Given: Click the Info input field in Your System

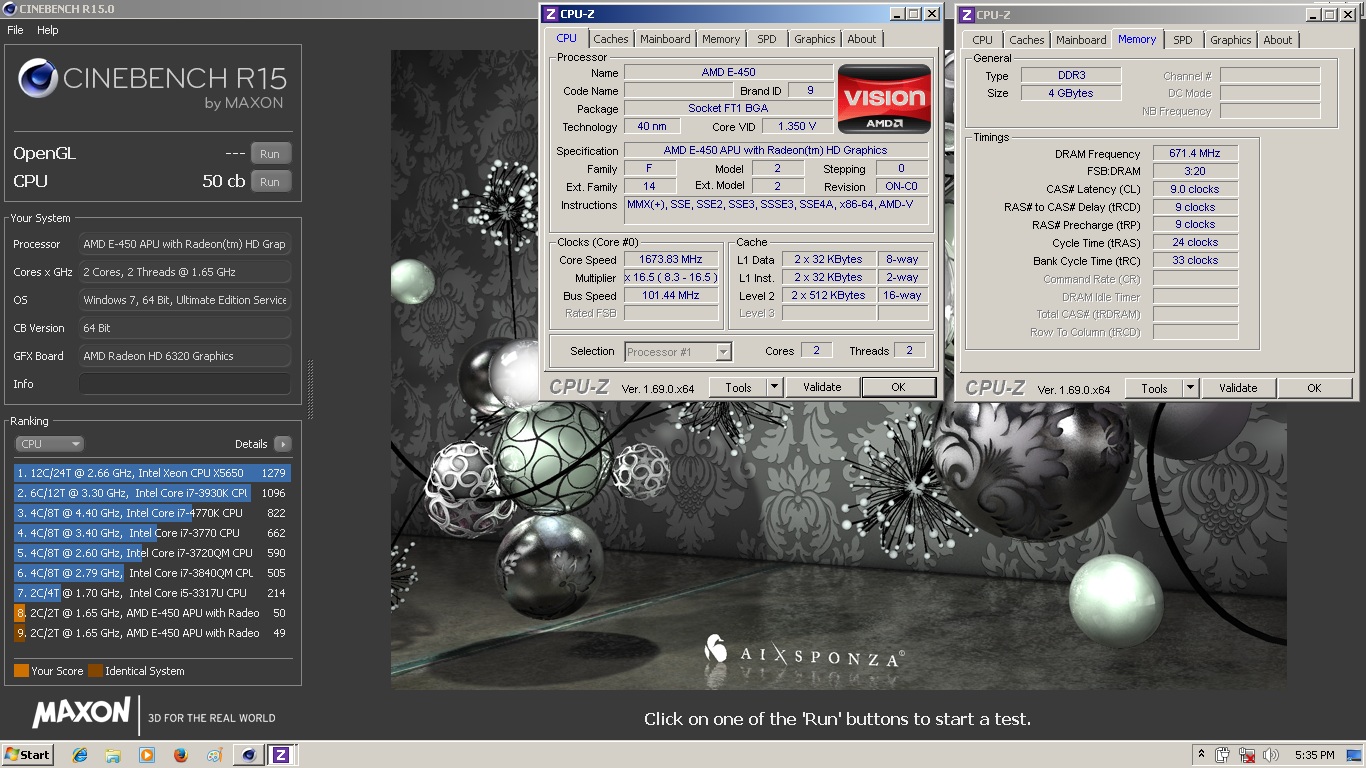Looking at the screenshot, I should [185, 384].
